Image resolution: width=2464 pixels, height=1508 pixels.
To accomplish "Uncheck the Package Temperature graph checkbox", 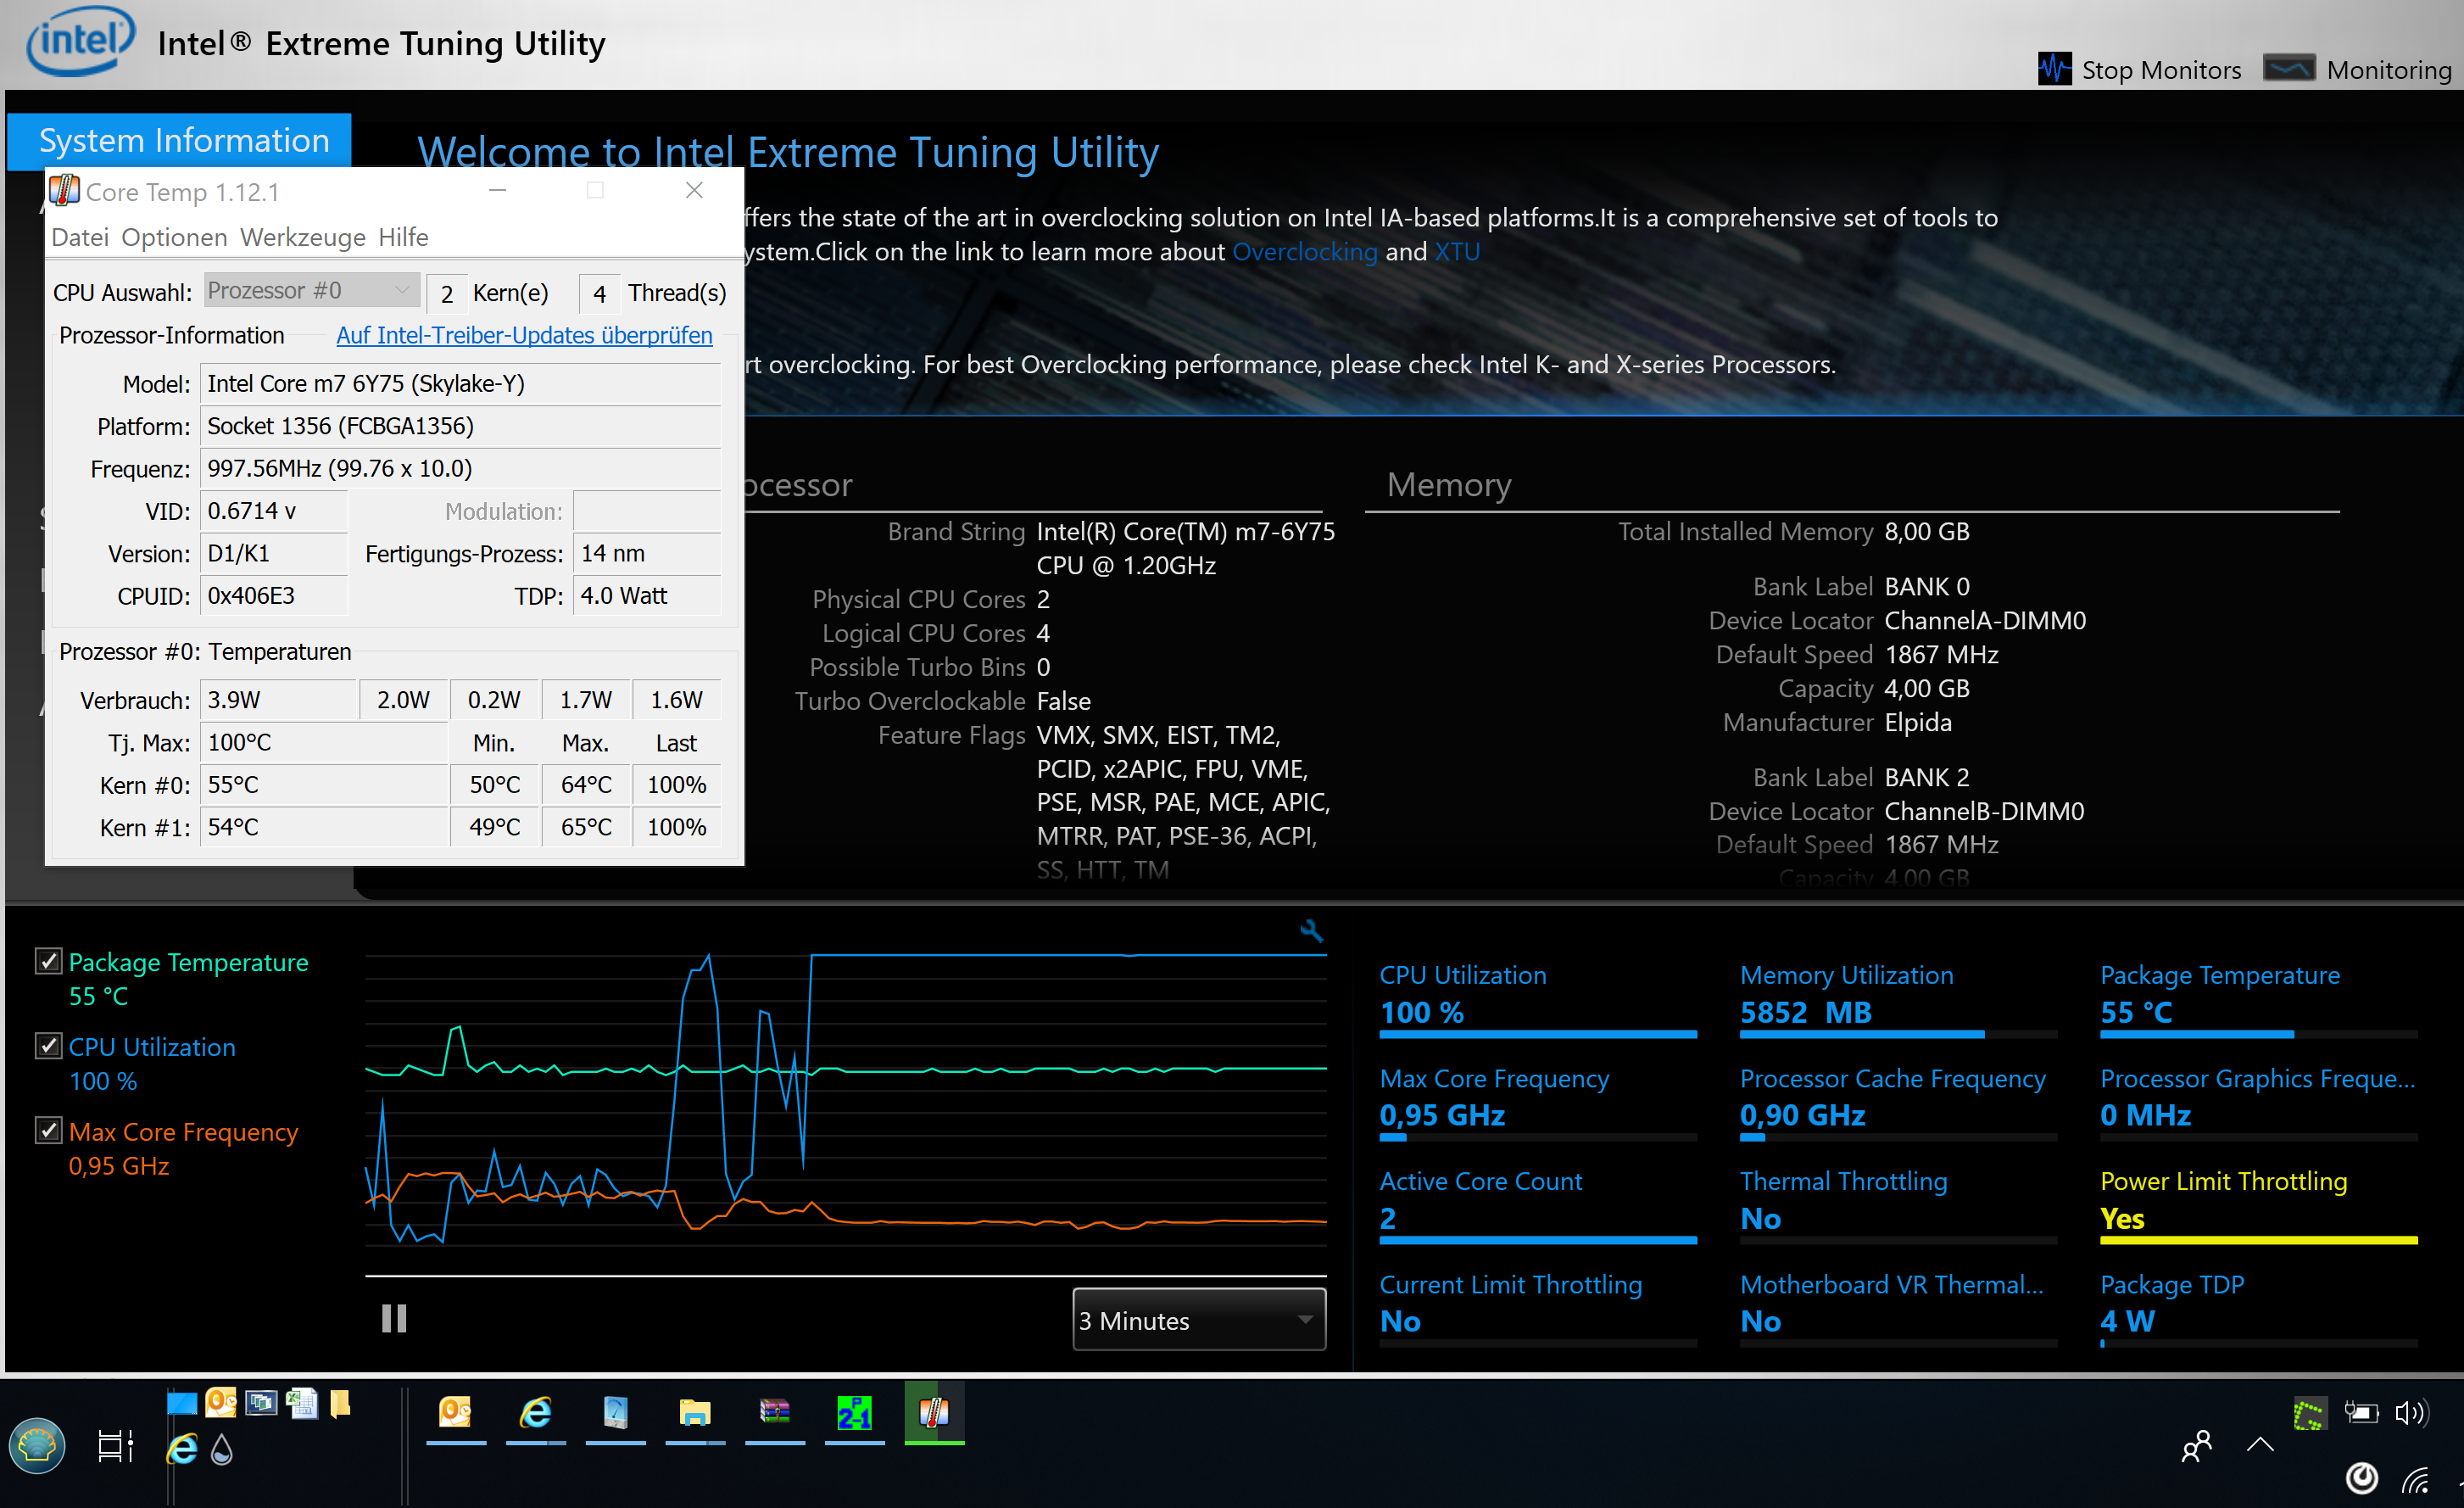I will (x=48, y=961).
